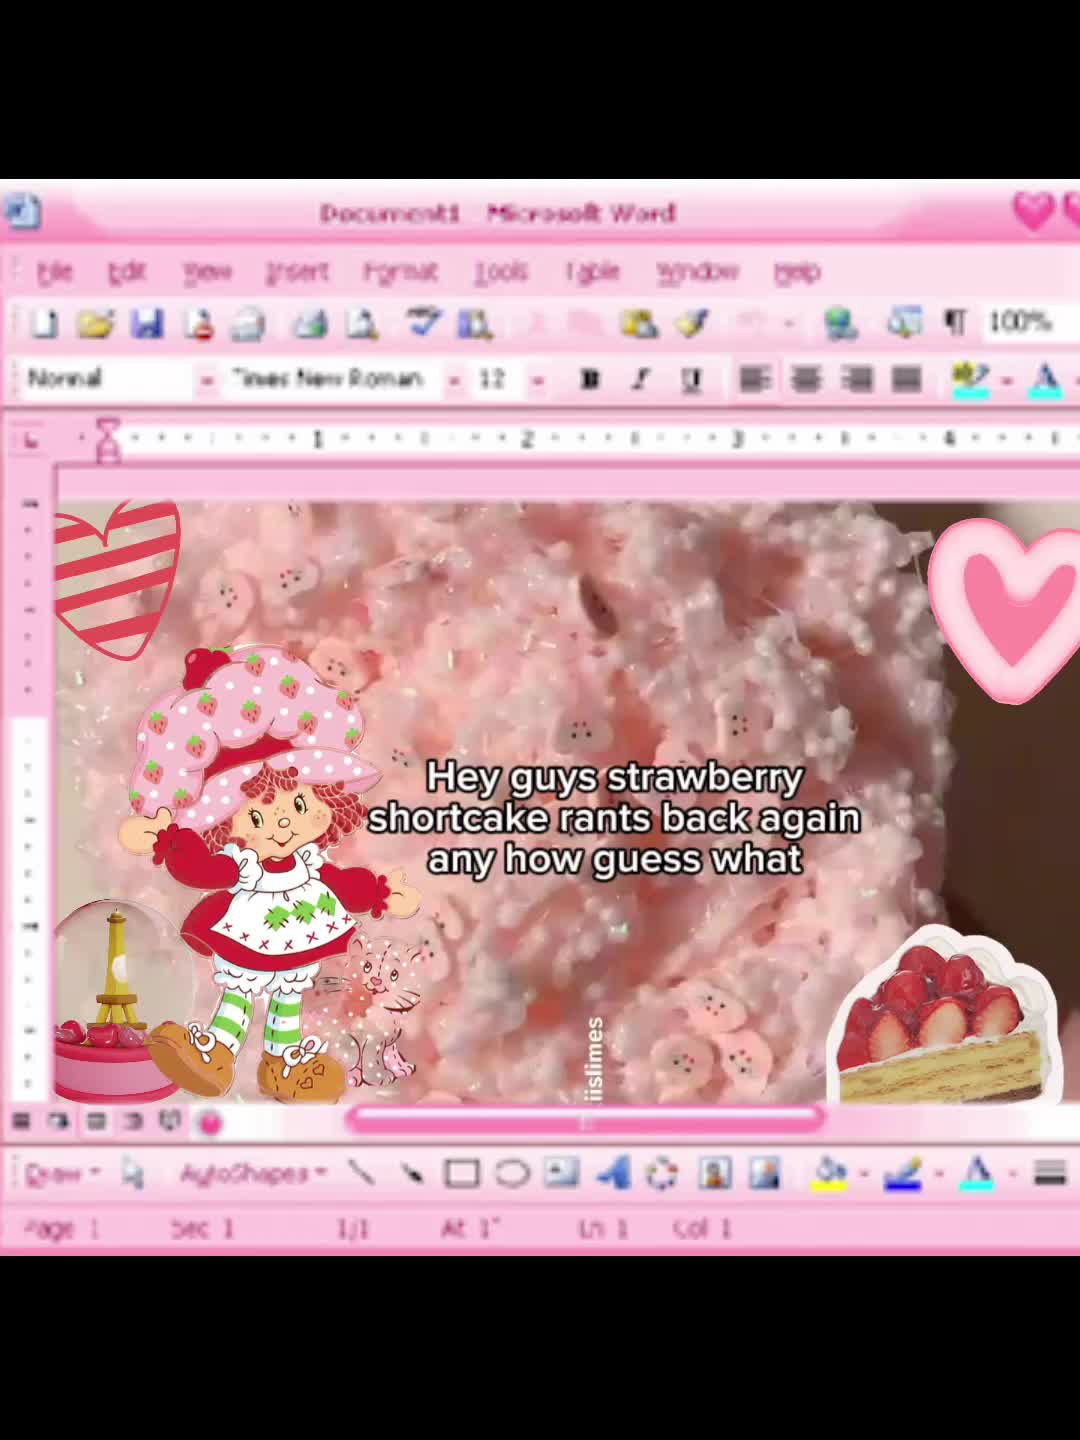1080x1440 pixels.
Task: Click the Permission icon beside Save
Action: (x=199, y=323)
